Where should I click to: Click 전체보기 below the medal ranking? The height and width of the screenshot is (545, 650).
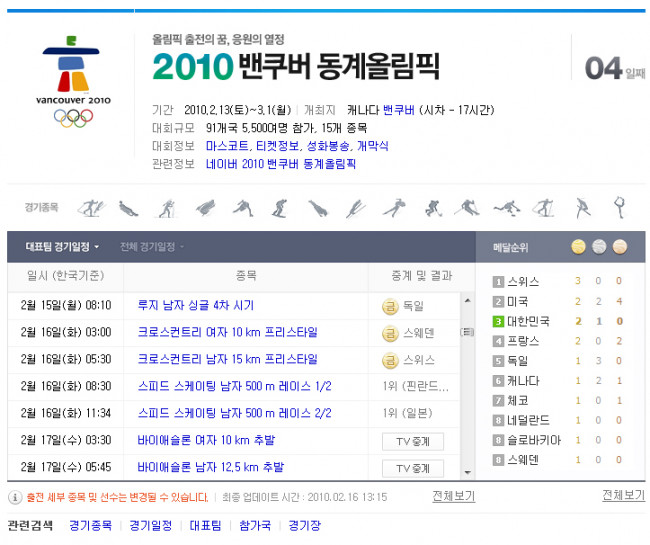(x=623, y=496)
